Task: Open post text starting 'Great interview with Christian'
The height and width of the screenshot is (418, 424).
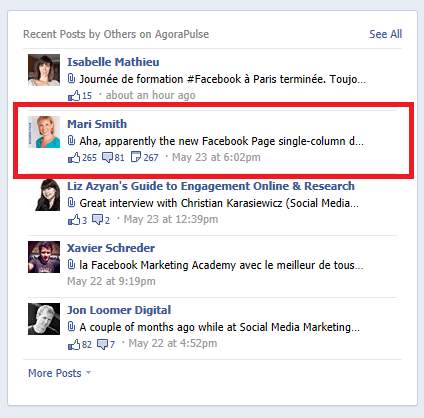Action: pyautogui.click(x=219, y=203)
